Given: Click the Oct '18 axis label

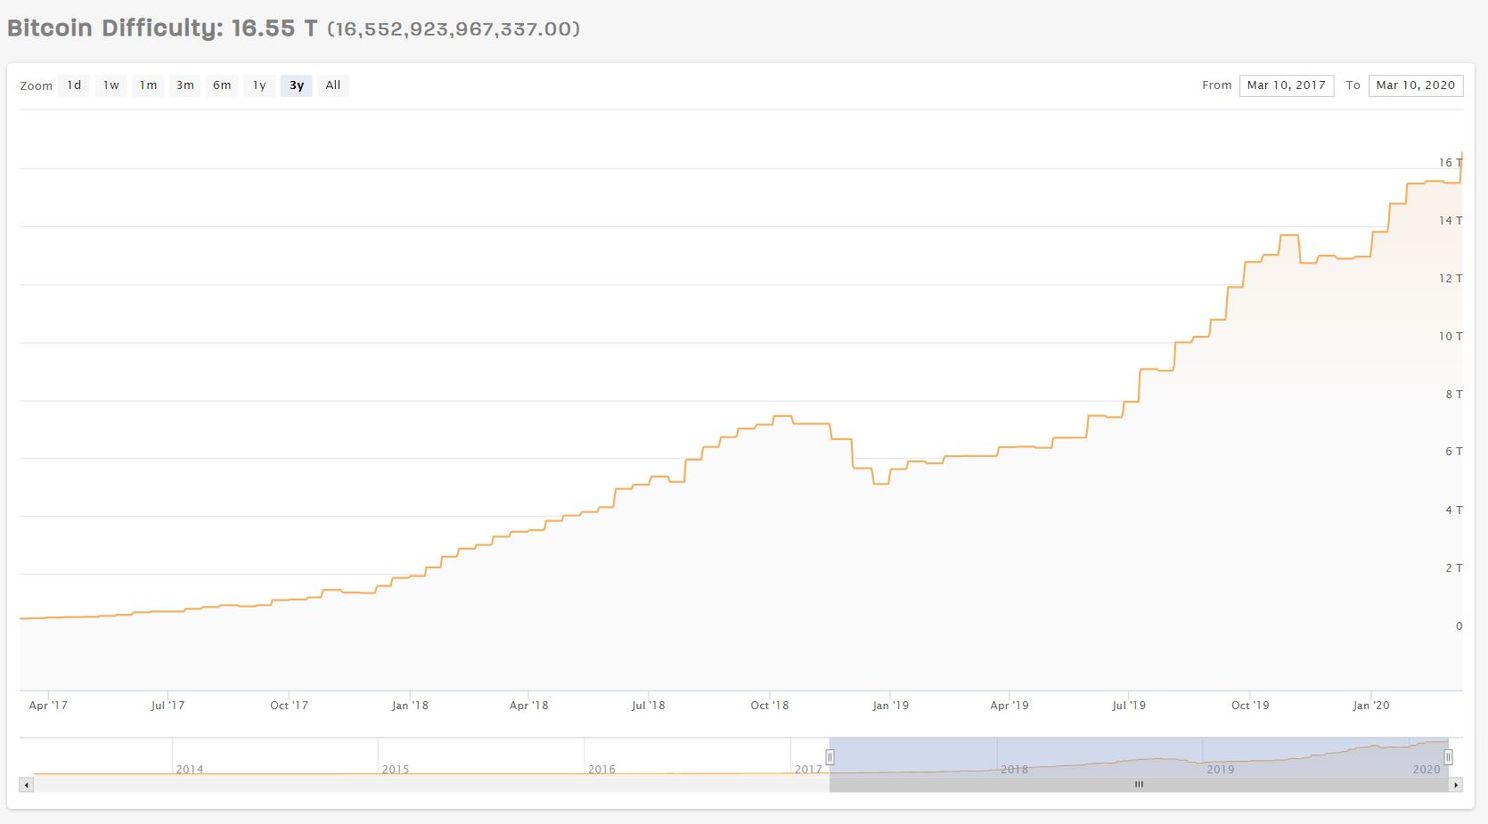Looking at the screenshot, I should point(769,705).
